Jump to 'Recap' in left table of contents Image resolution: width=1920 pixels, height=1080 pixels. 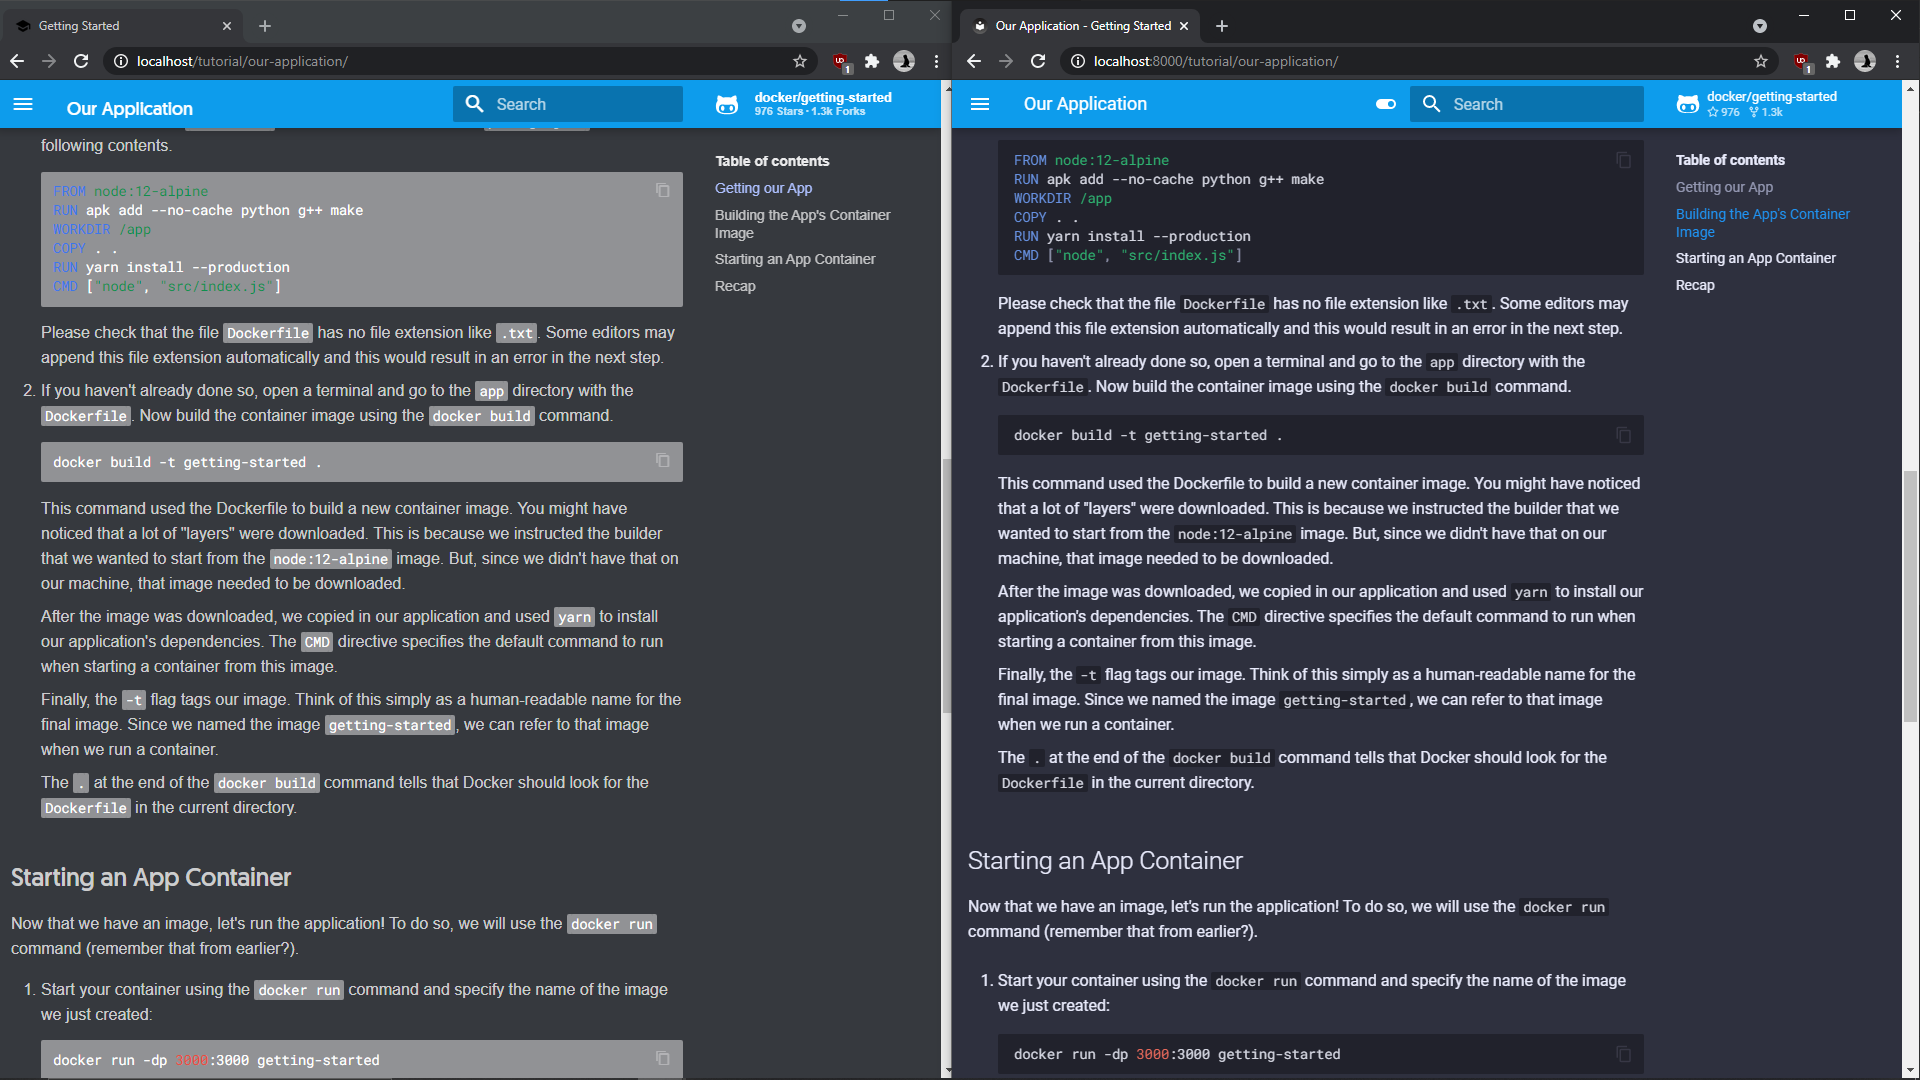click(735, 286)
